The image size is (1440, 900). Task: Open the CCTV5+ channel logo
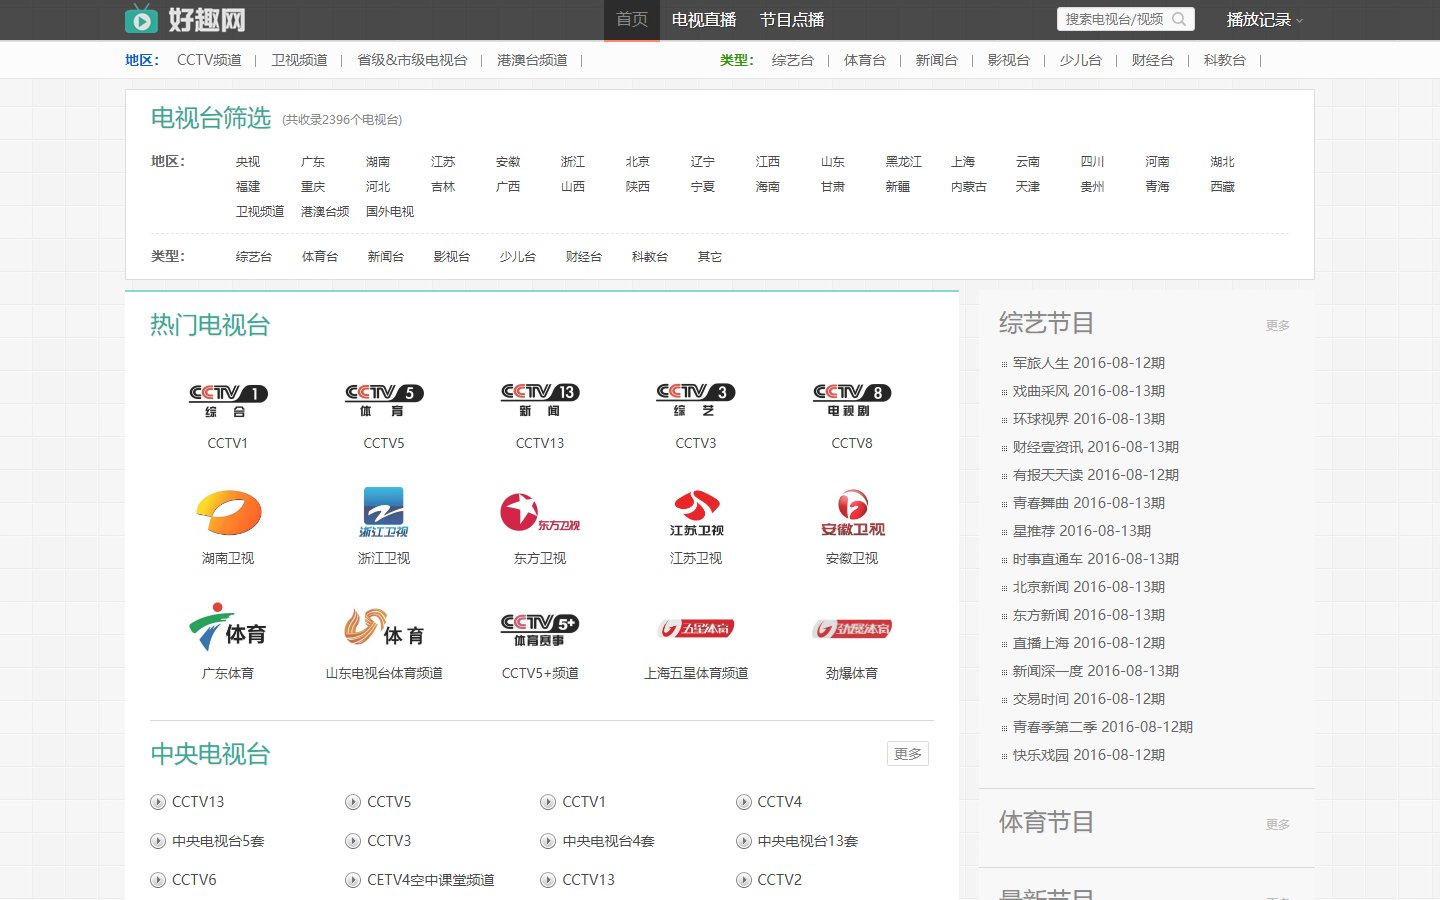click(540, 630)
